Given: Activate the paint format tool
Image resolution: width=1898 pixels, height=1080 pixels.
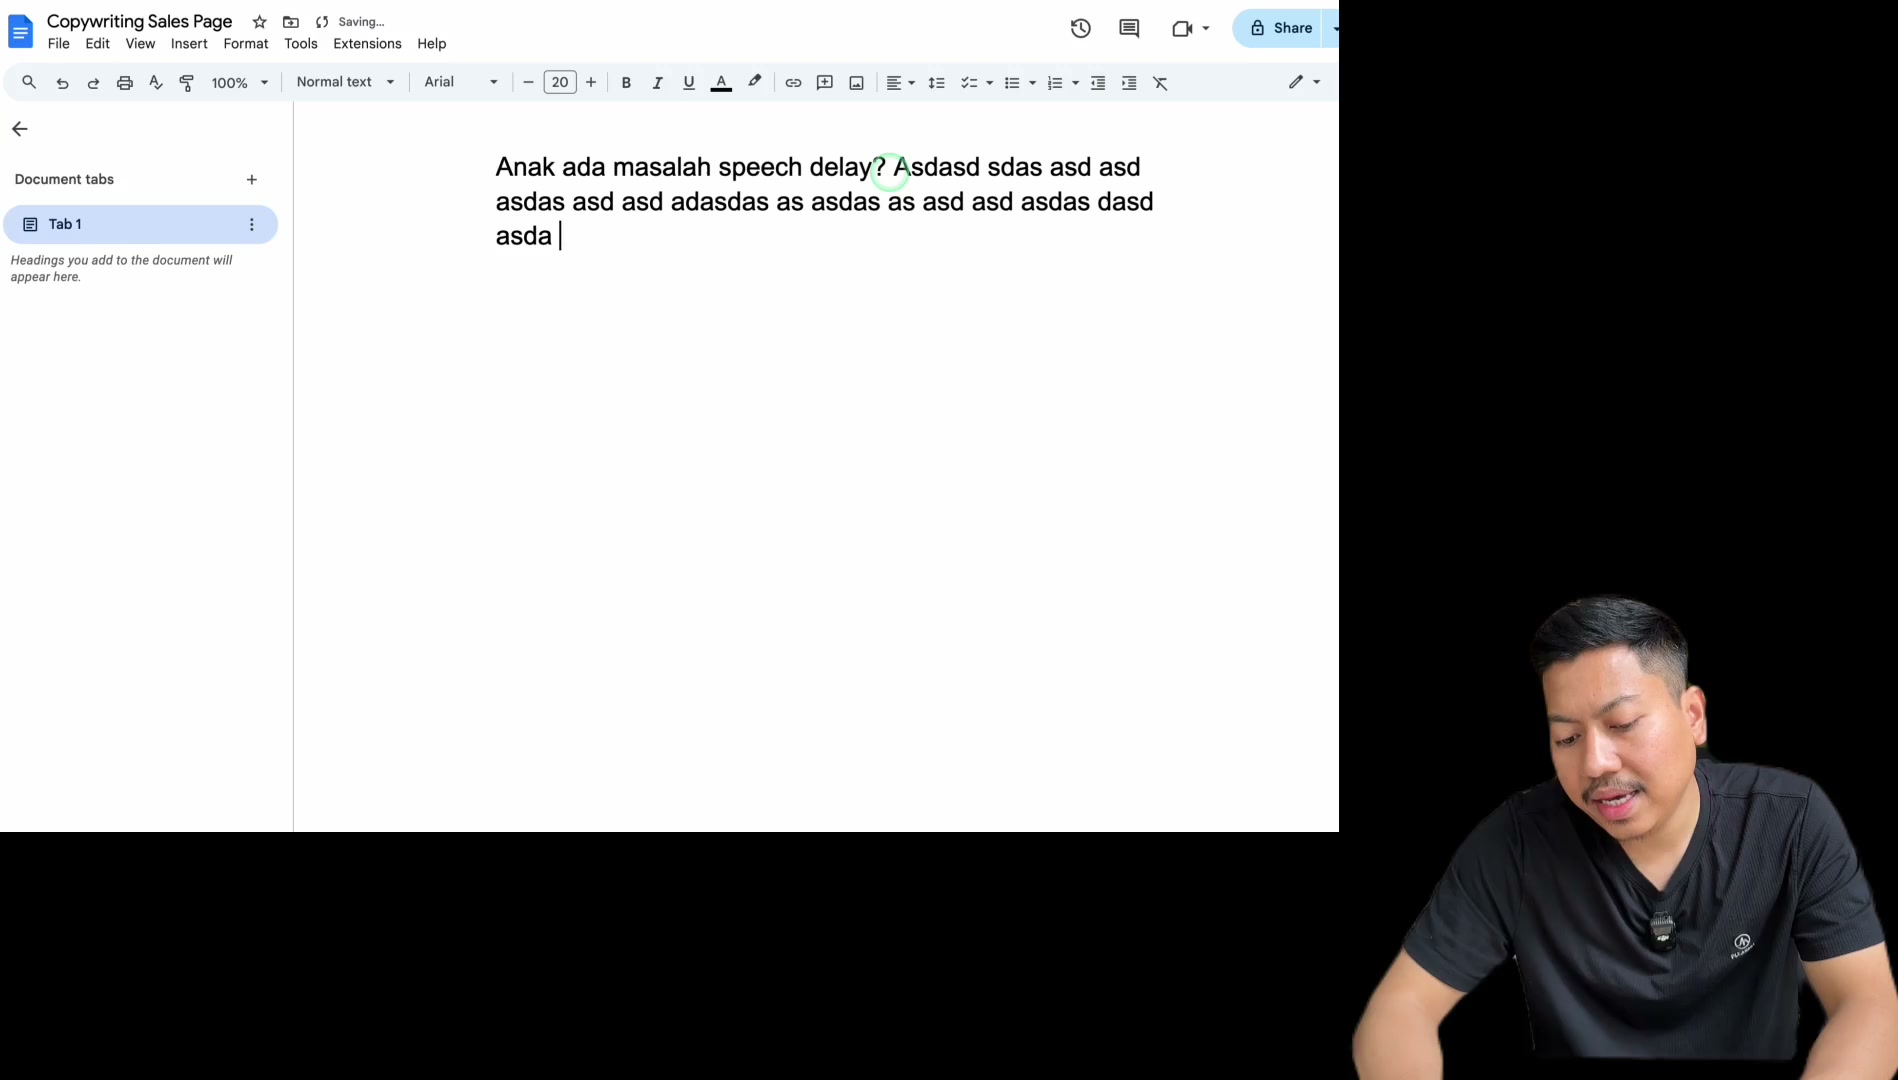Looking at the screenshot, I should point(187,83).
